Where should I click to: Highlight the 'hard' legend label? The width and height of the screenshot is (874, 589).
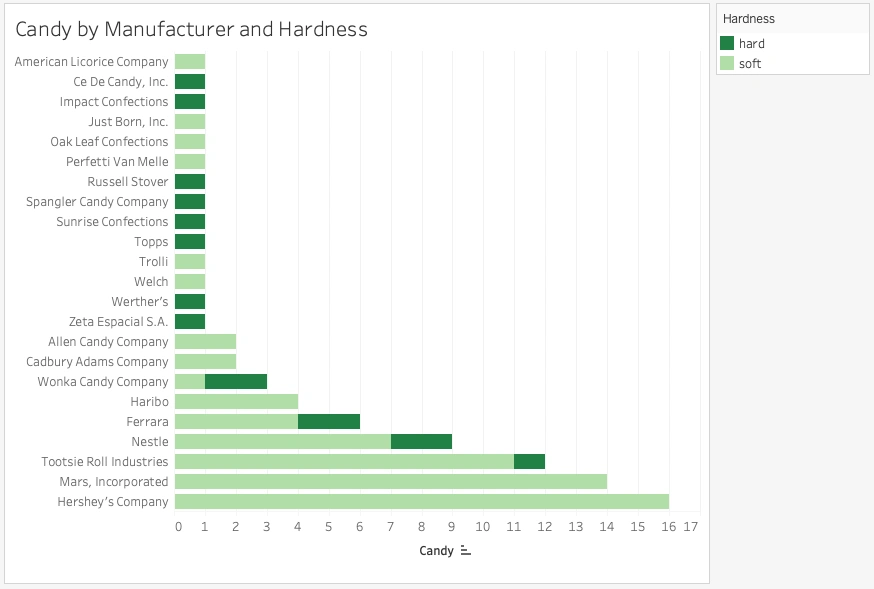click(x=752, y=44)
